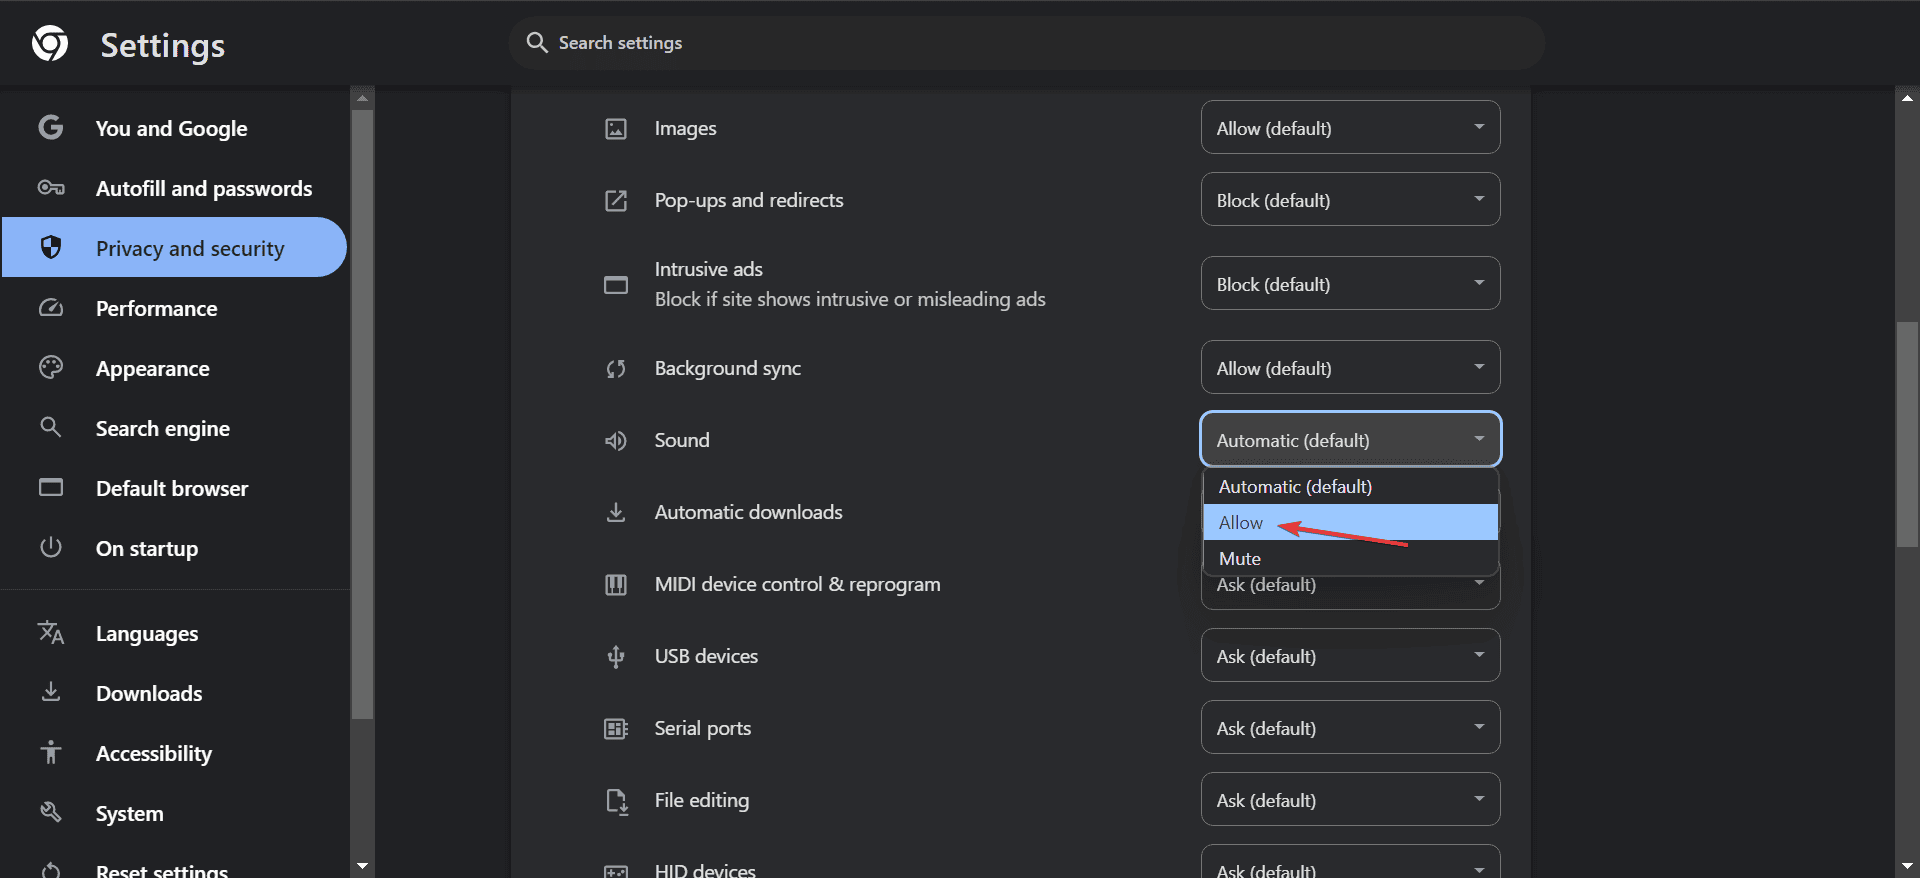Viewport: 1920px width, 878px height.
Task: Open System settings section
Action: point(174,813)
